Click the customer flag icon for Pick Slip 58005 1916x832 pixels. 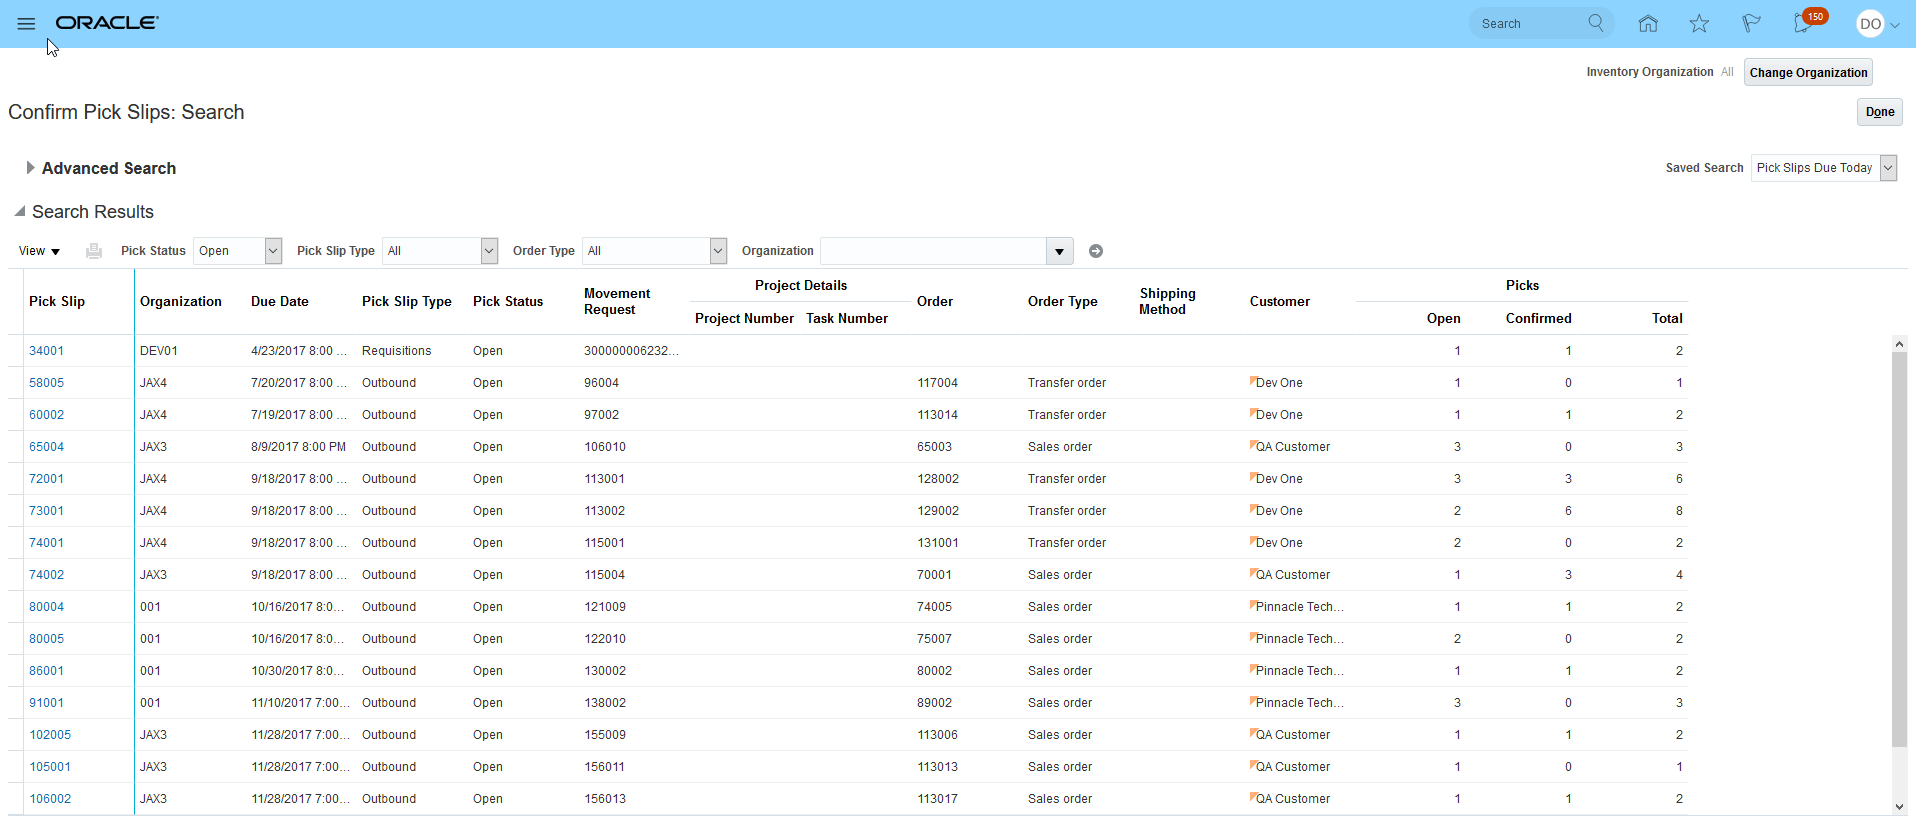[1253, 381]
